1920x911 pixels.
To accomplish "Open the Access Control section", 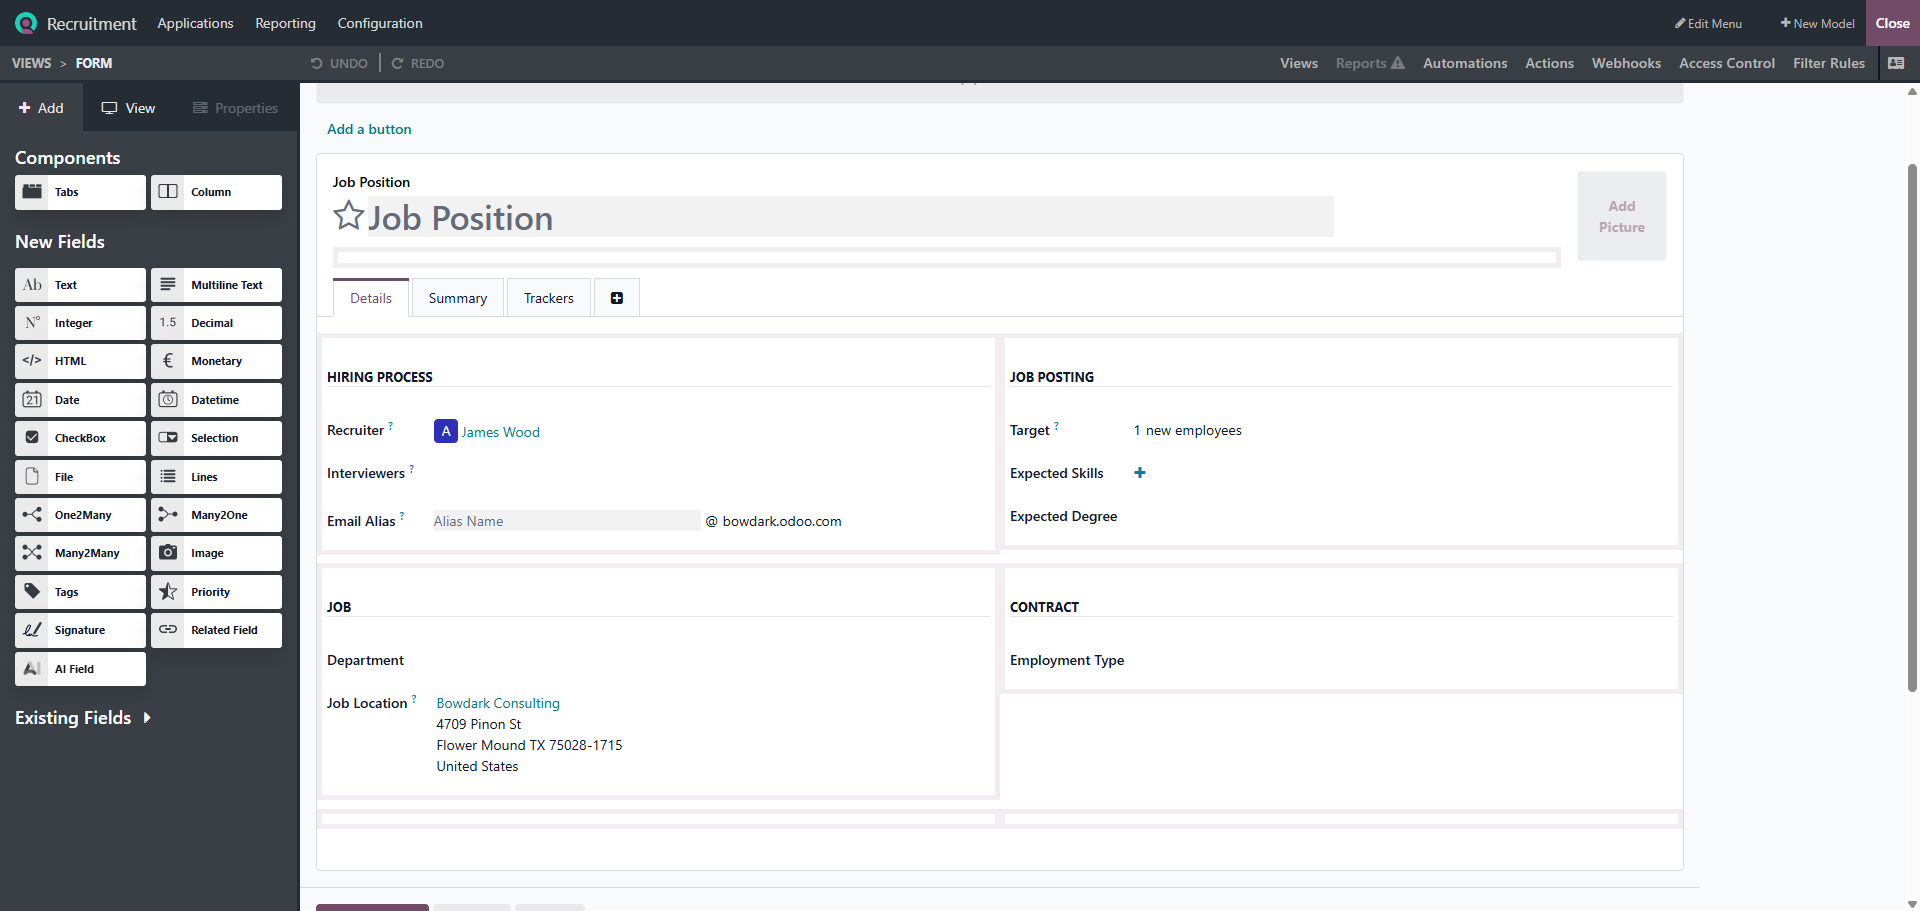I will click(x=1727, y=63).
